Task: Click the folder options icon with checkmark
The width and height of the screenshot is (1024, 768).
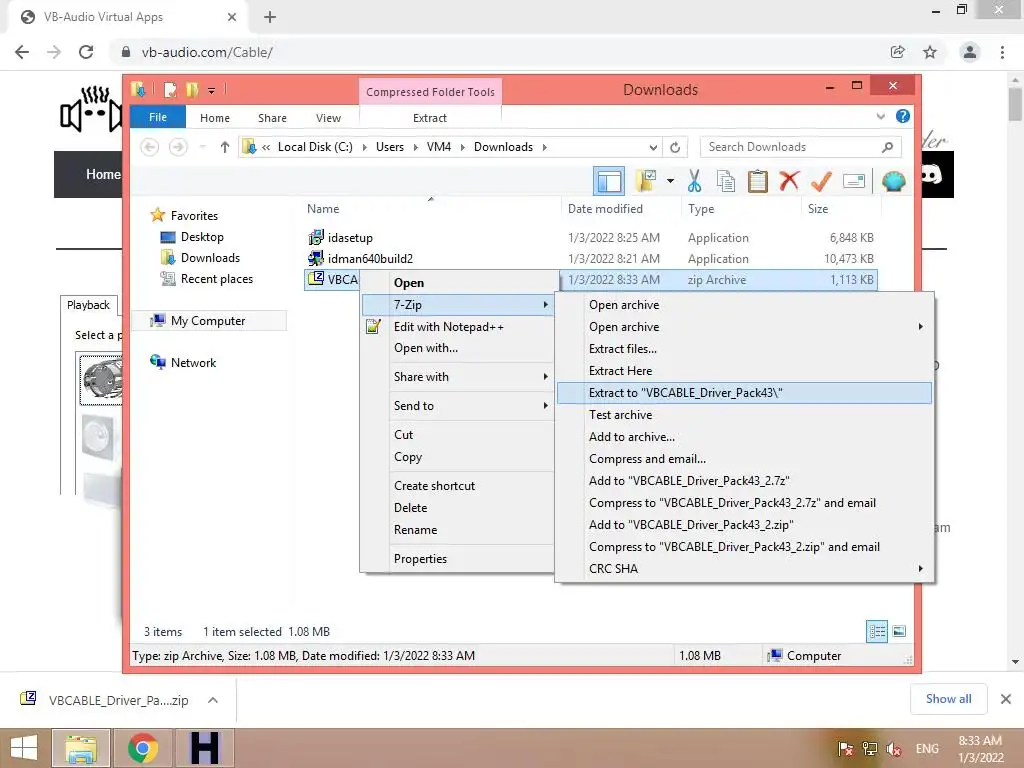Action: click(646, 181)
